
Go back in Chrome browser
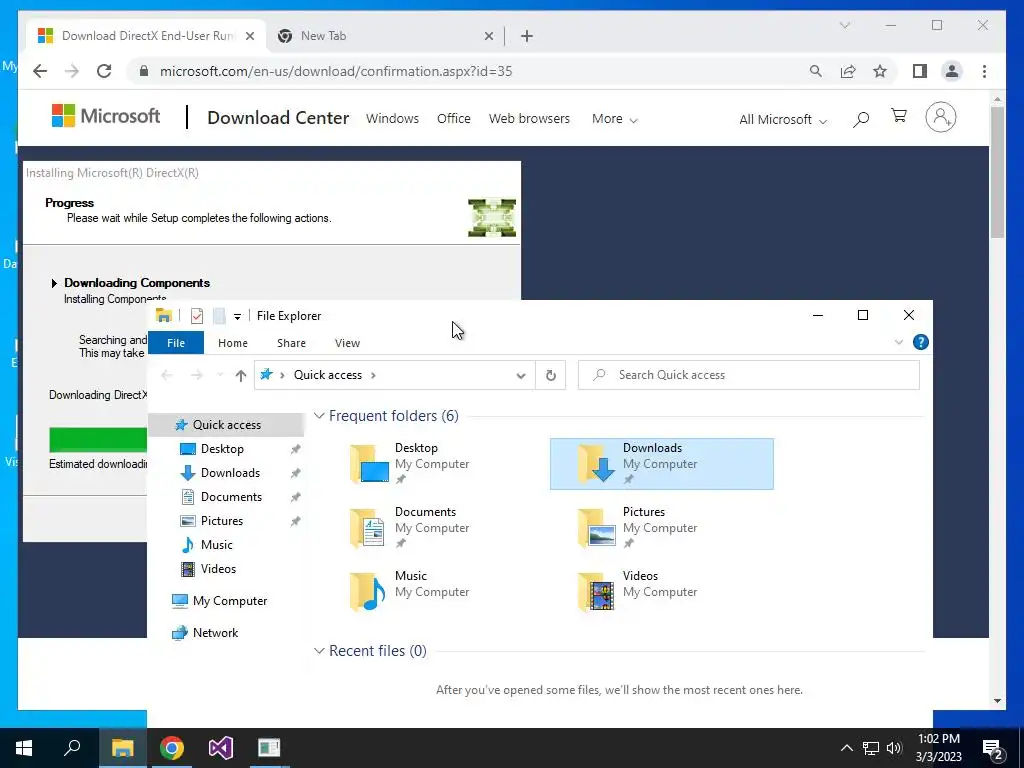(x=40, y=71)
